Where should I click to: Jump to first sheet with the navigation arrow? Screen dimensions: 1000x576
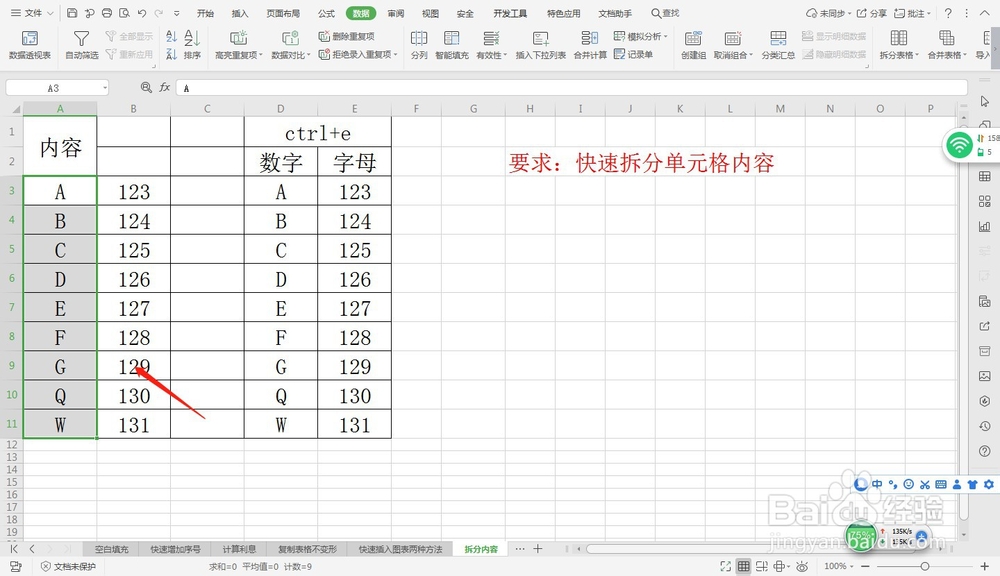[x=14, y=549]
